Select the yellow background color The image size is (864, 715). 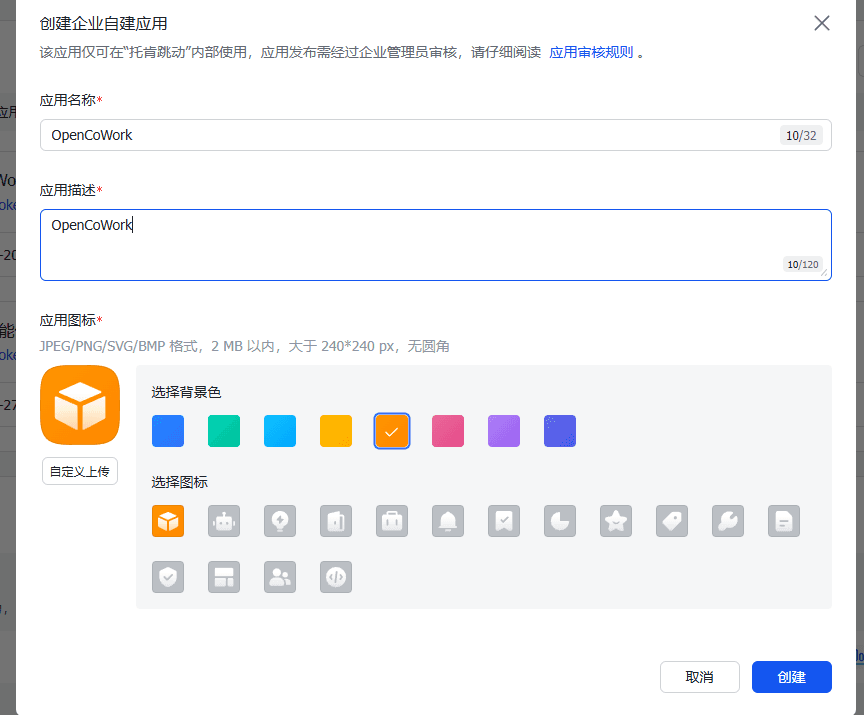[x=336, y=431]
